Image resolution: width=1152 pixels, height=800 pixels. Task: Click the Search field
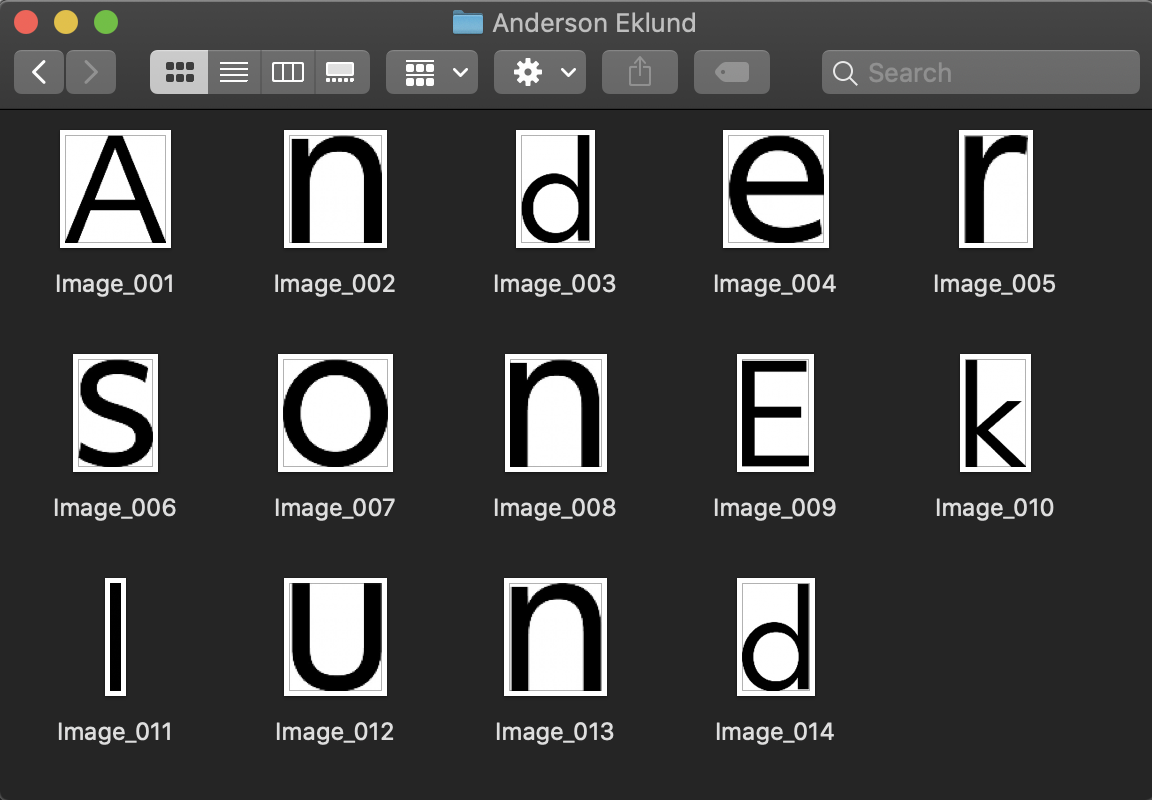980,72
